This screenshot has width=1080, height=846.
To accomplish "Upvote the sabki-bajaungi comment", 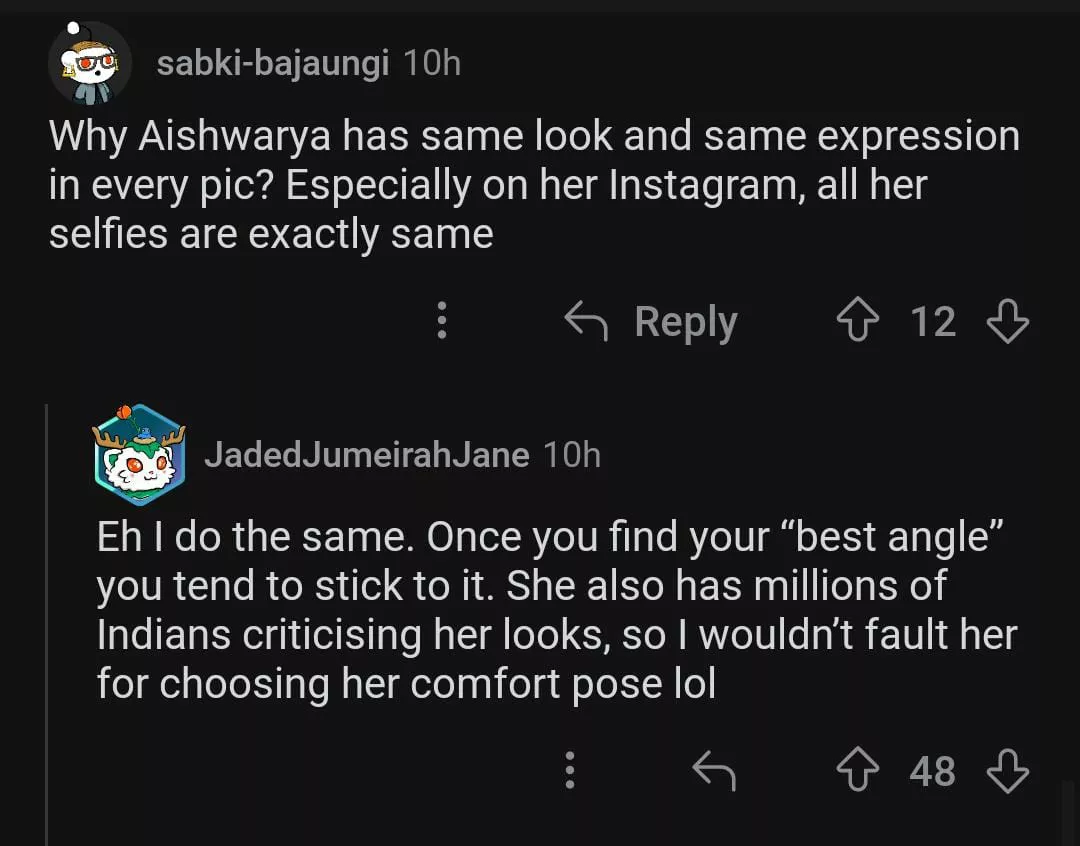I will click(857, 322).
